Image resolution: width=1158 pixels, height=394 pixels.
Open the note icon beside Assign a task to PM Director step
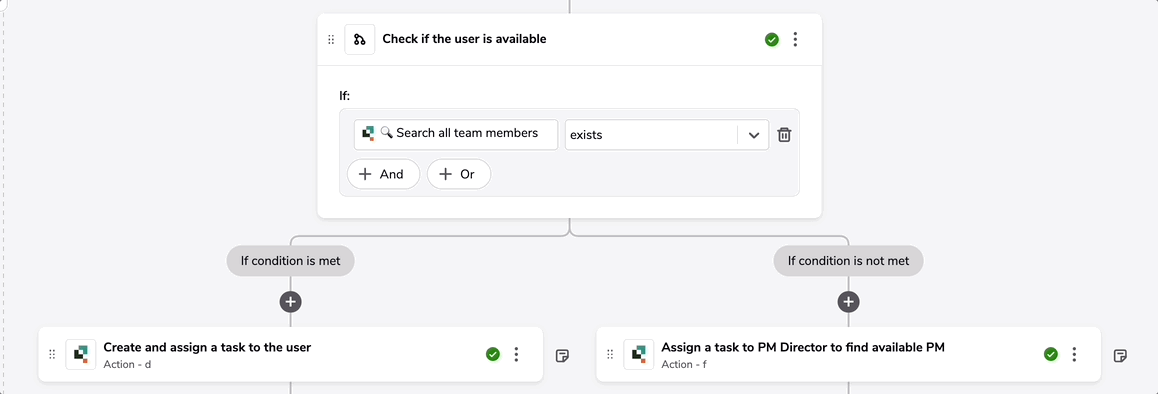[x=1120, y=356]
